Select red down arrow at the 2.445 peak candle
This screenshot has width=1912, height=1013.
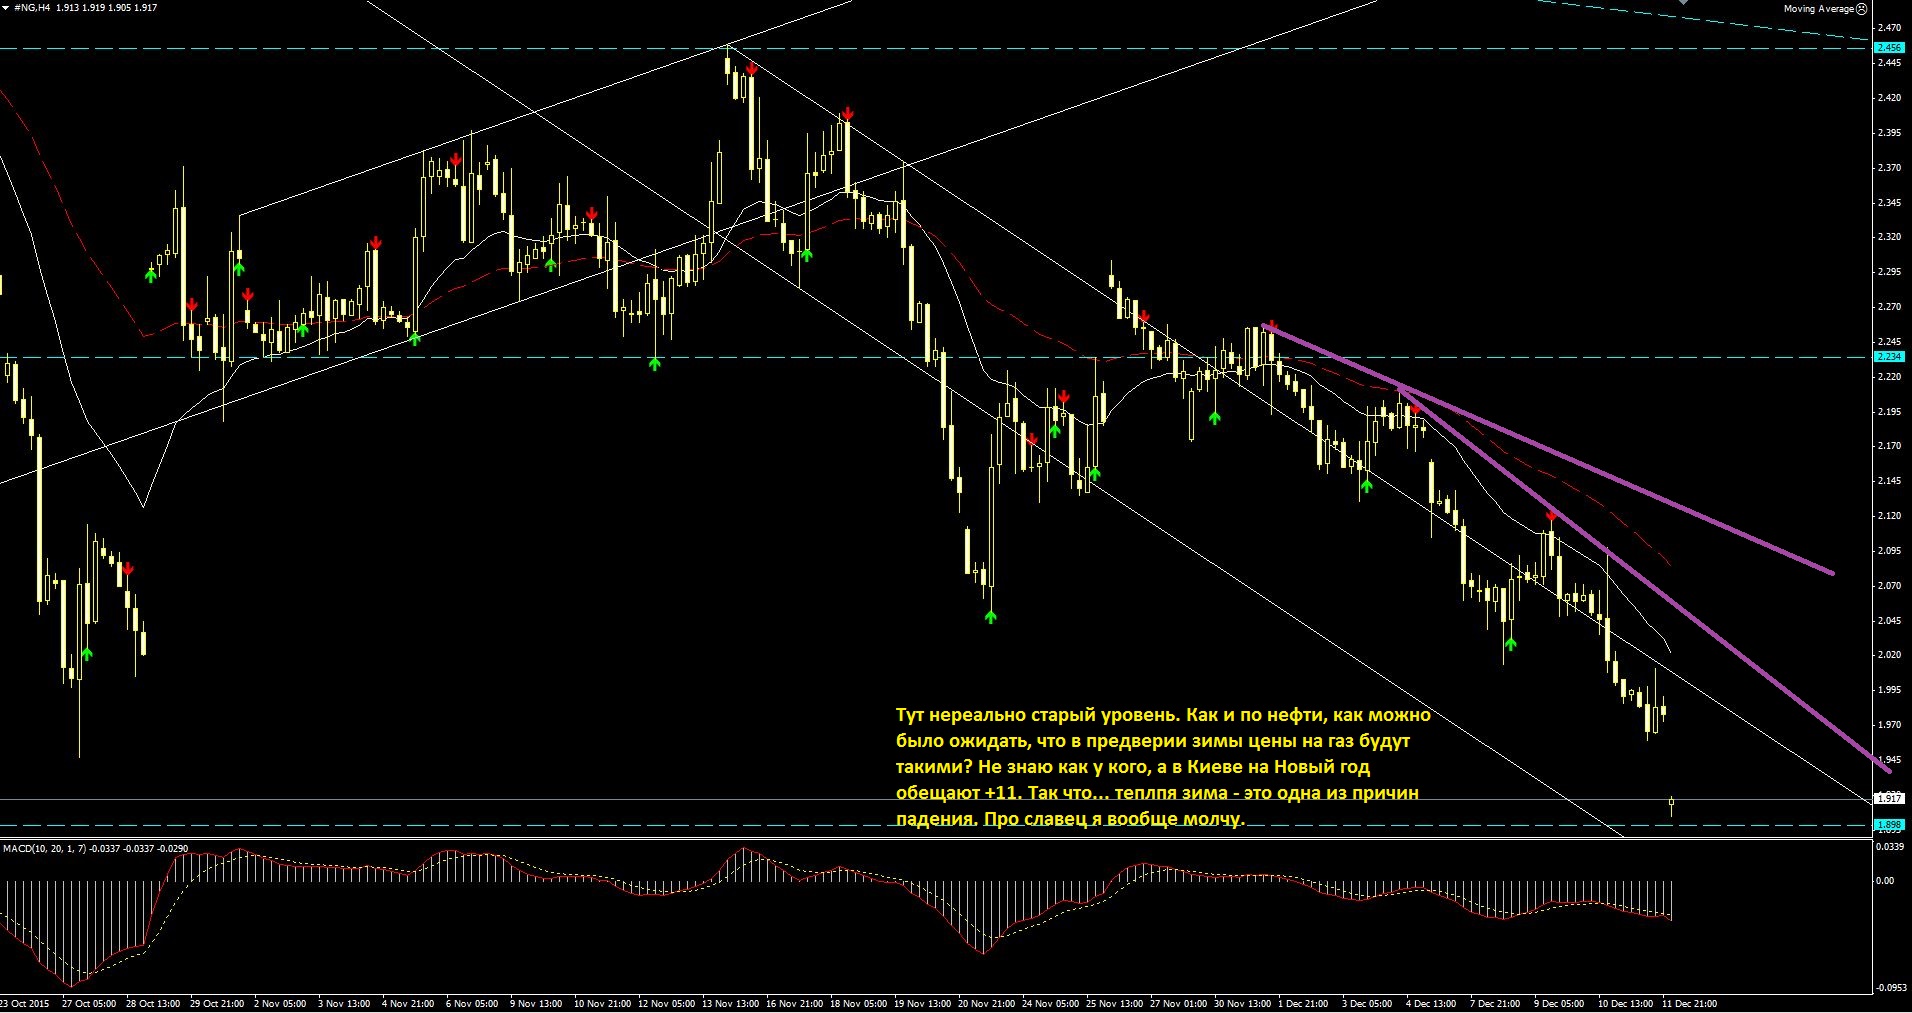[750, 69]
